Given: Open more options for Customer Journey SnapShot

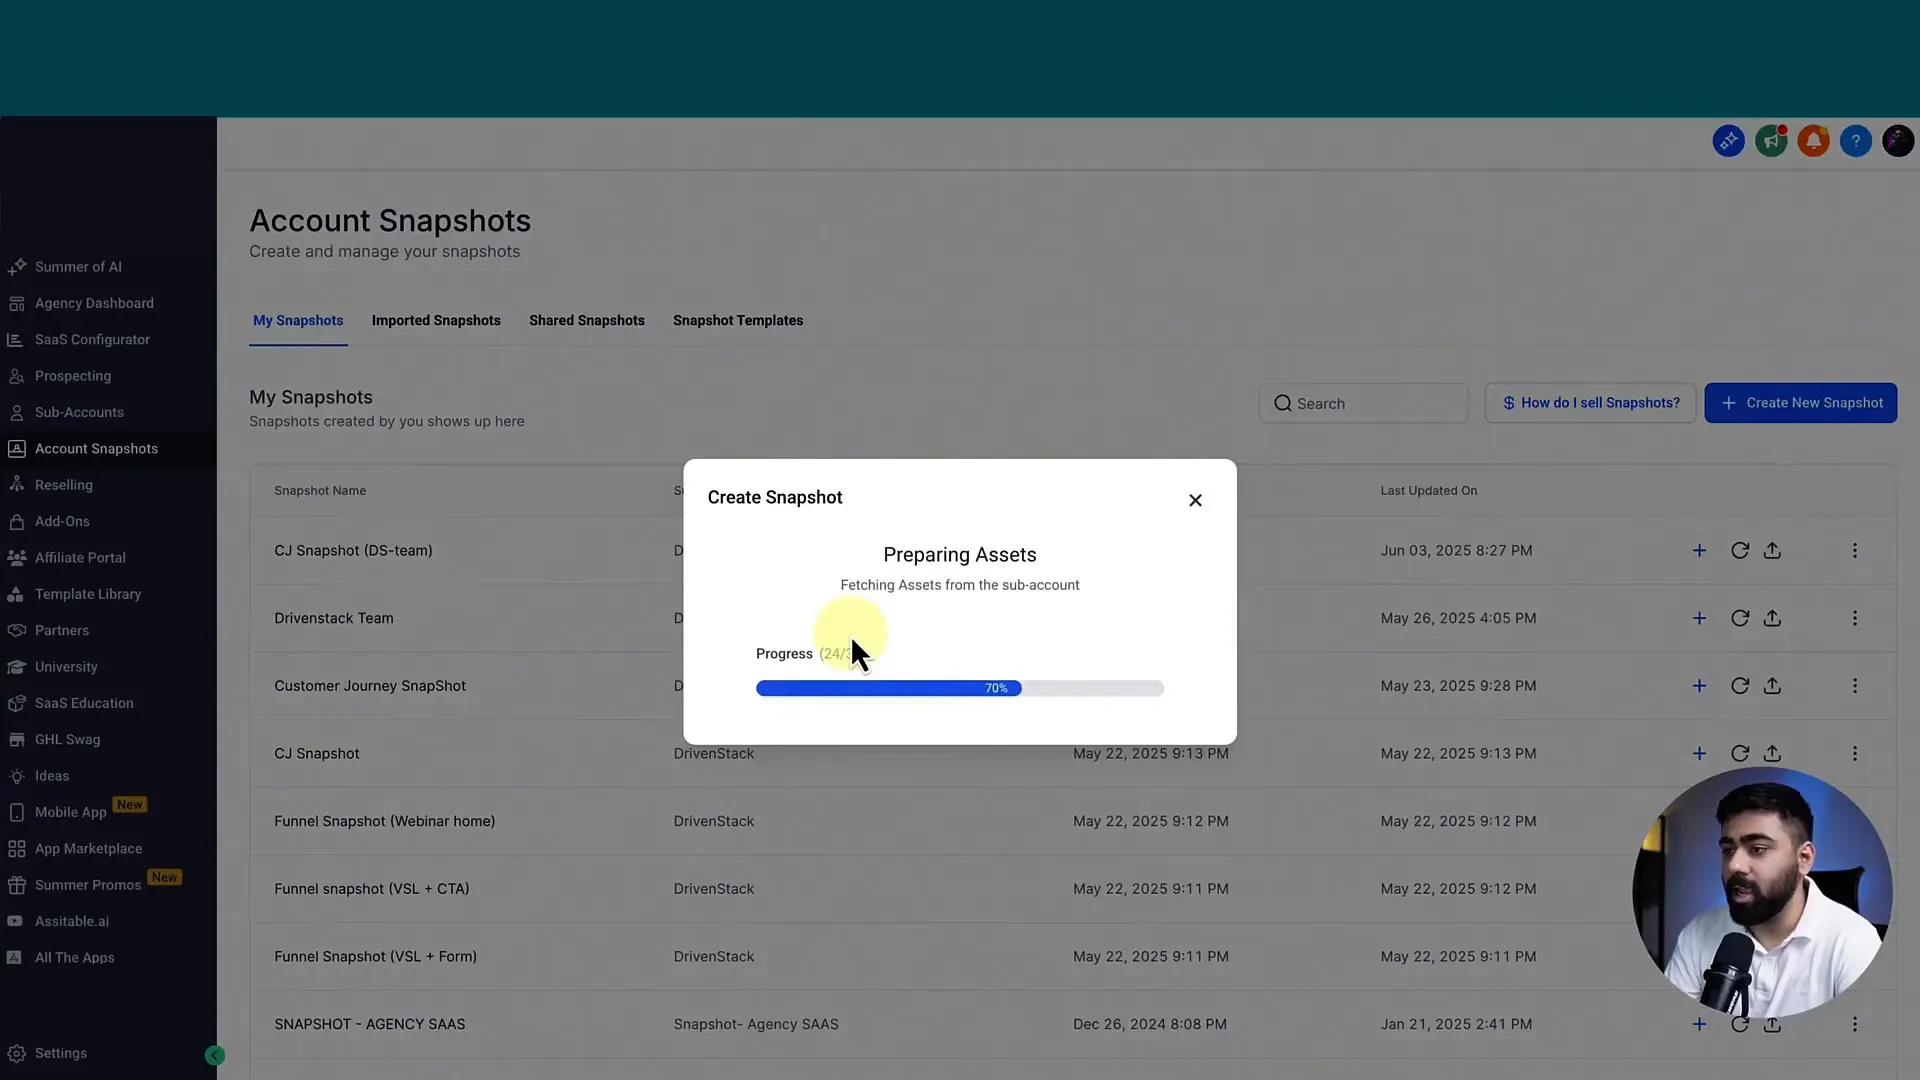Looking at the screenshot, I should [1855, 686].
